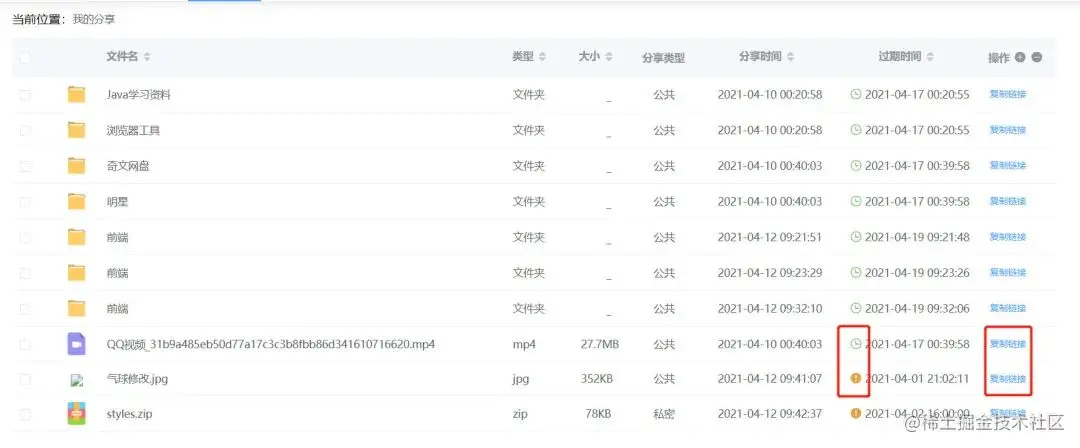The width and height of the screenshot is (1080, 448).
Task: Open the 奇文网盘 folder name
Action: pyautogui.click(x=127, y=165)
